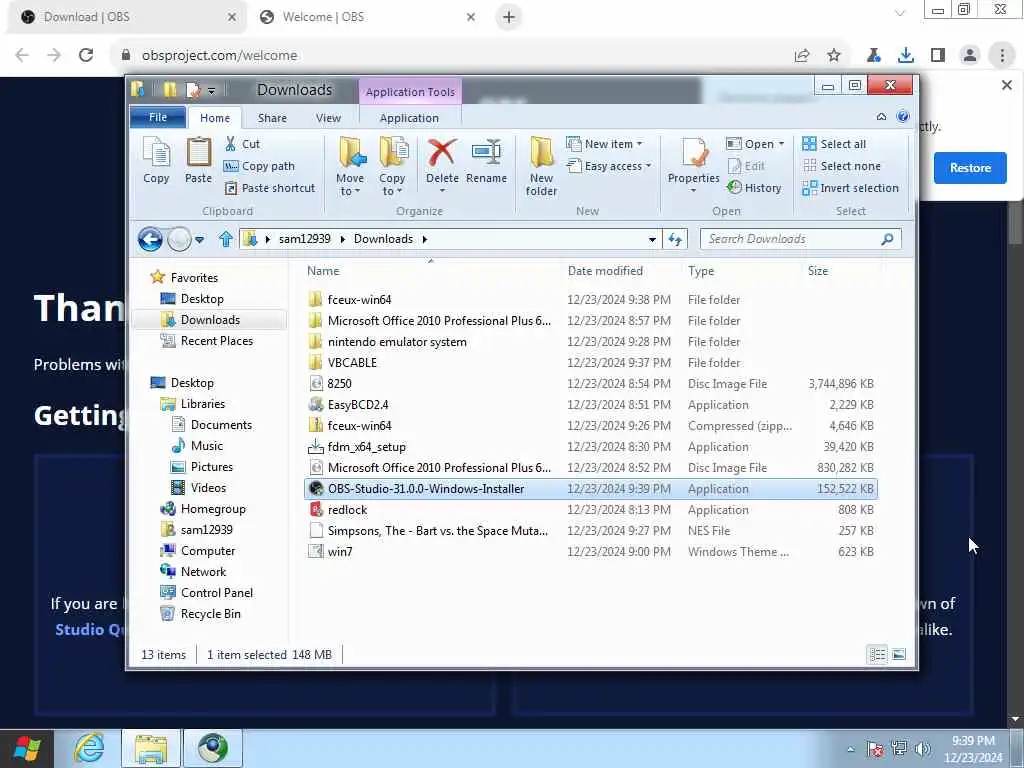Sort by Date modified column
The image size is (1024, 768).
coord(605,271)
